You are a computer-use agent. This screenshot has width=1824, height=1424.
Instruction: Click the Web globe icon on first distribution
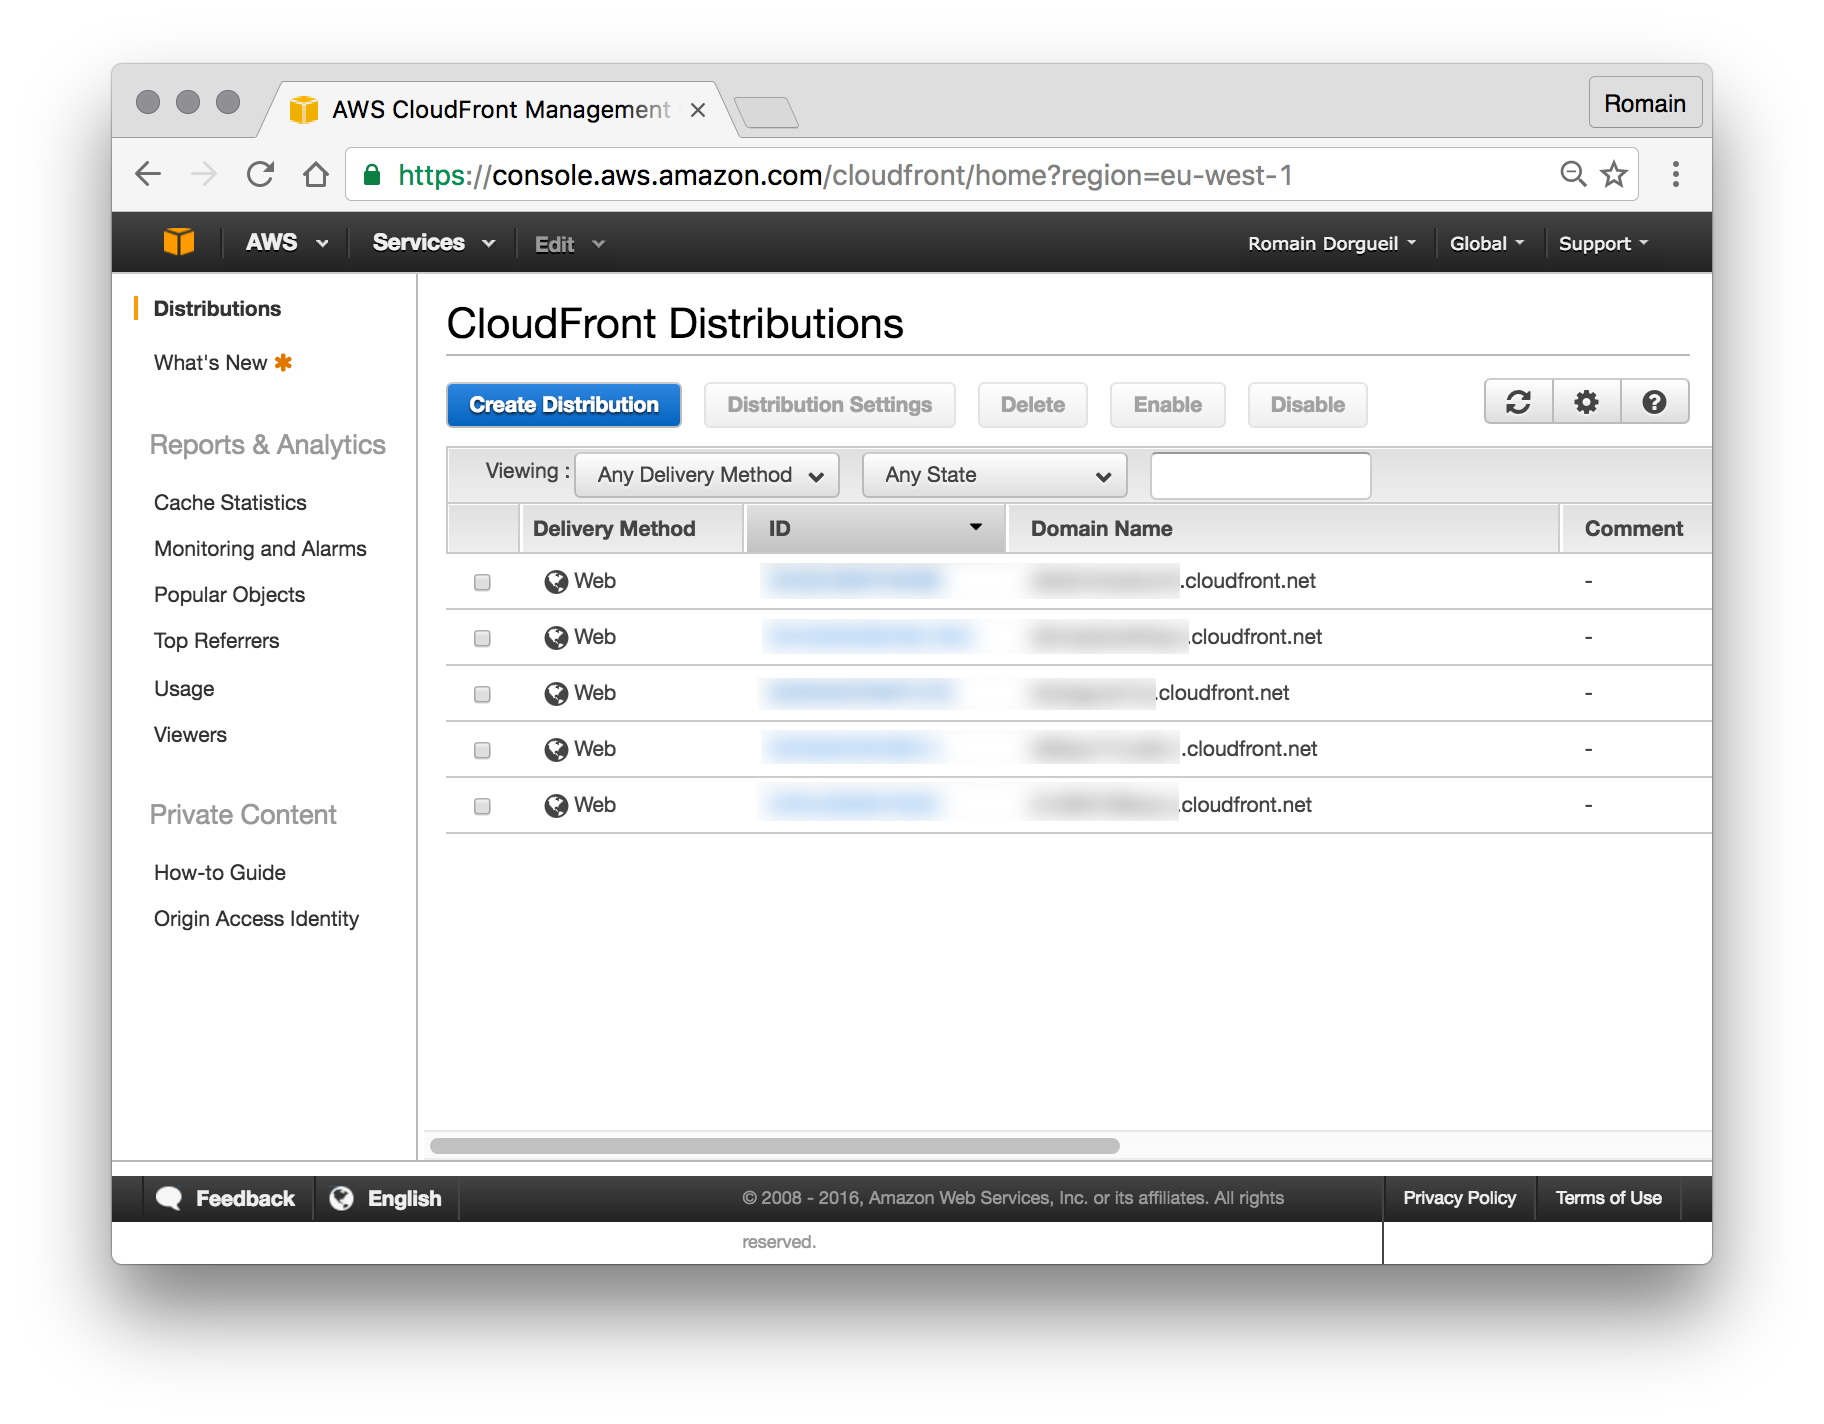(x=556, y=581)
